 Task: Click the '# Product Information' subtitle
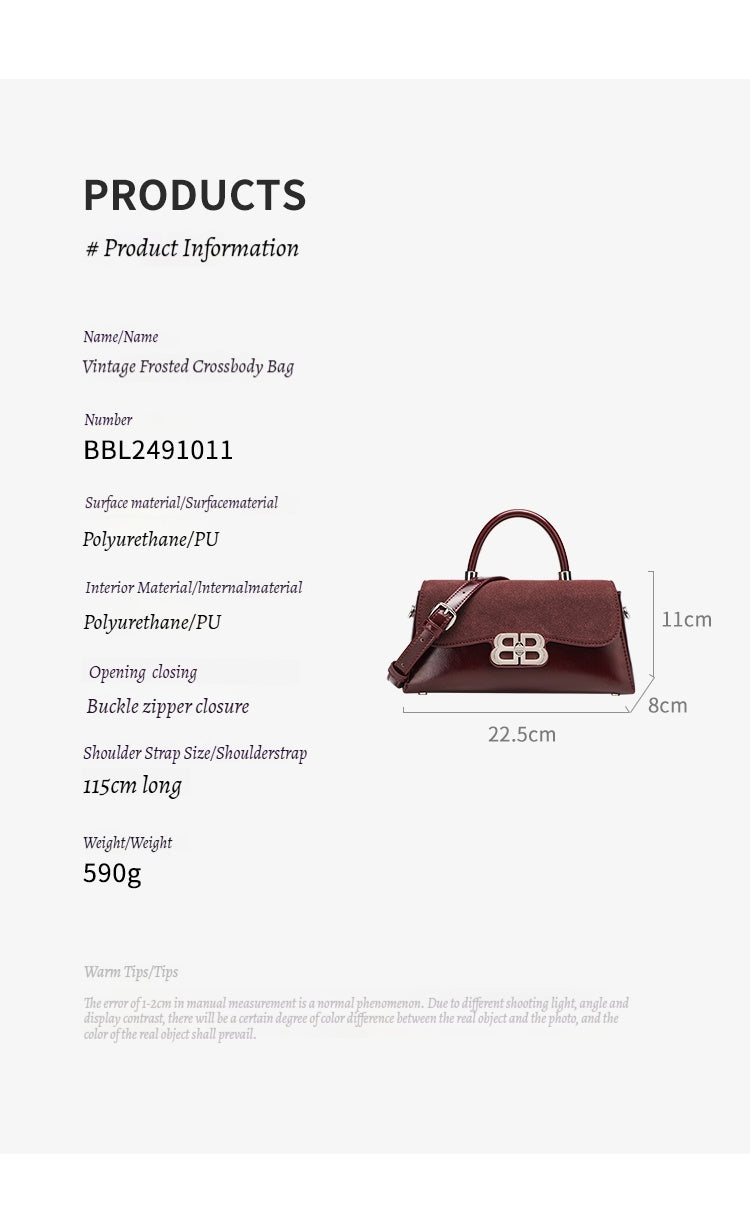coord(192,248)
